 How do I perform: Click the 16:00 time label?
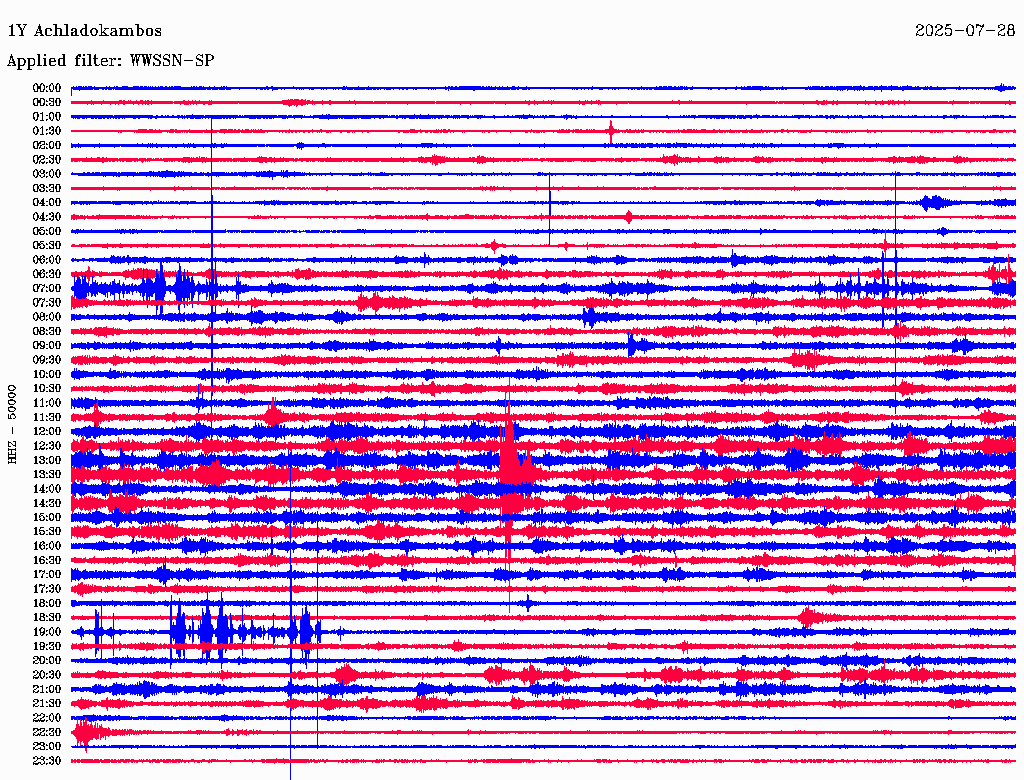(x=47, y=546)
